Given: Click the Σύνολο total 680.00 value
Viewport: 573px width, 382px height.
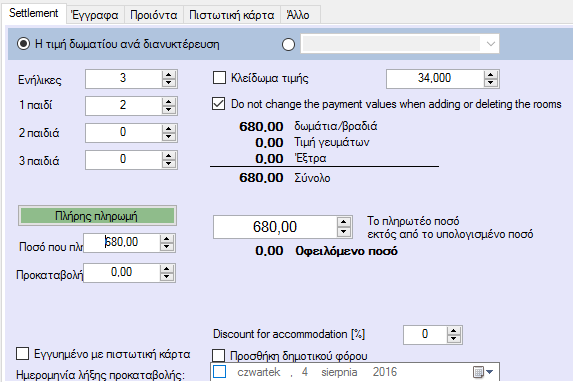Looking at the screenshot, I should click(x=261, y=178).
